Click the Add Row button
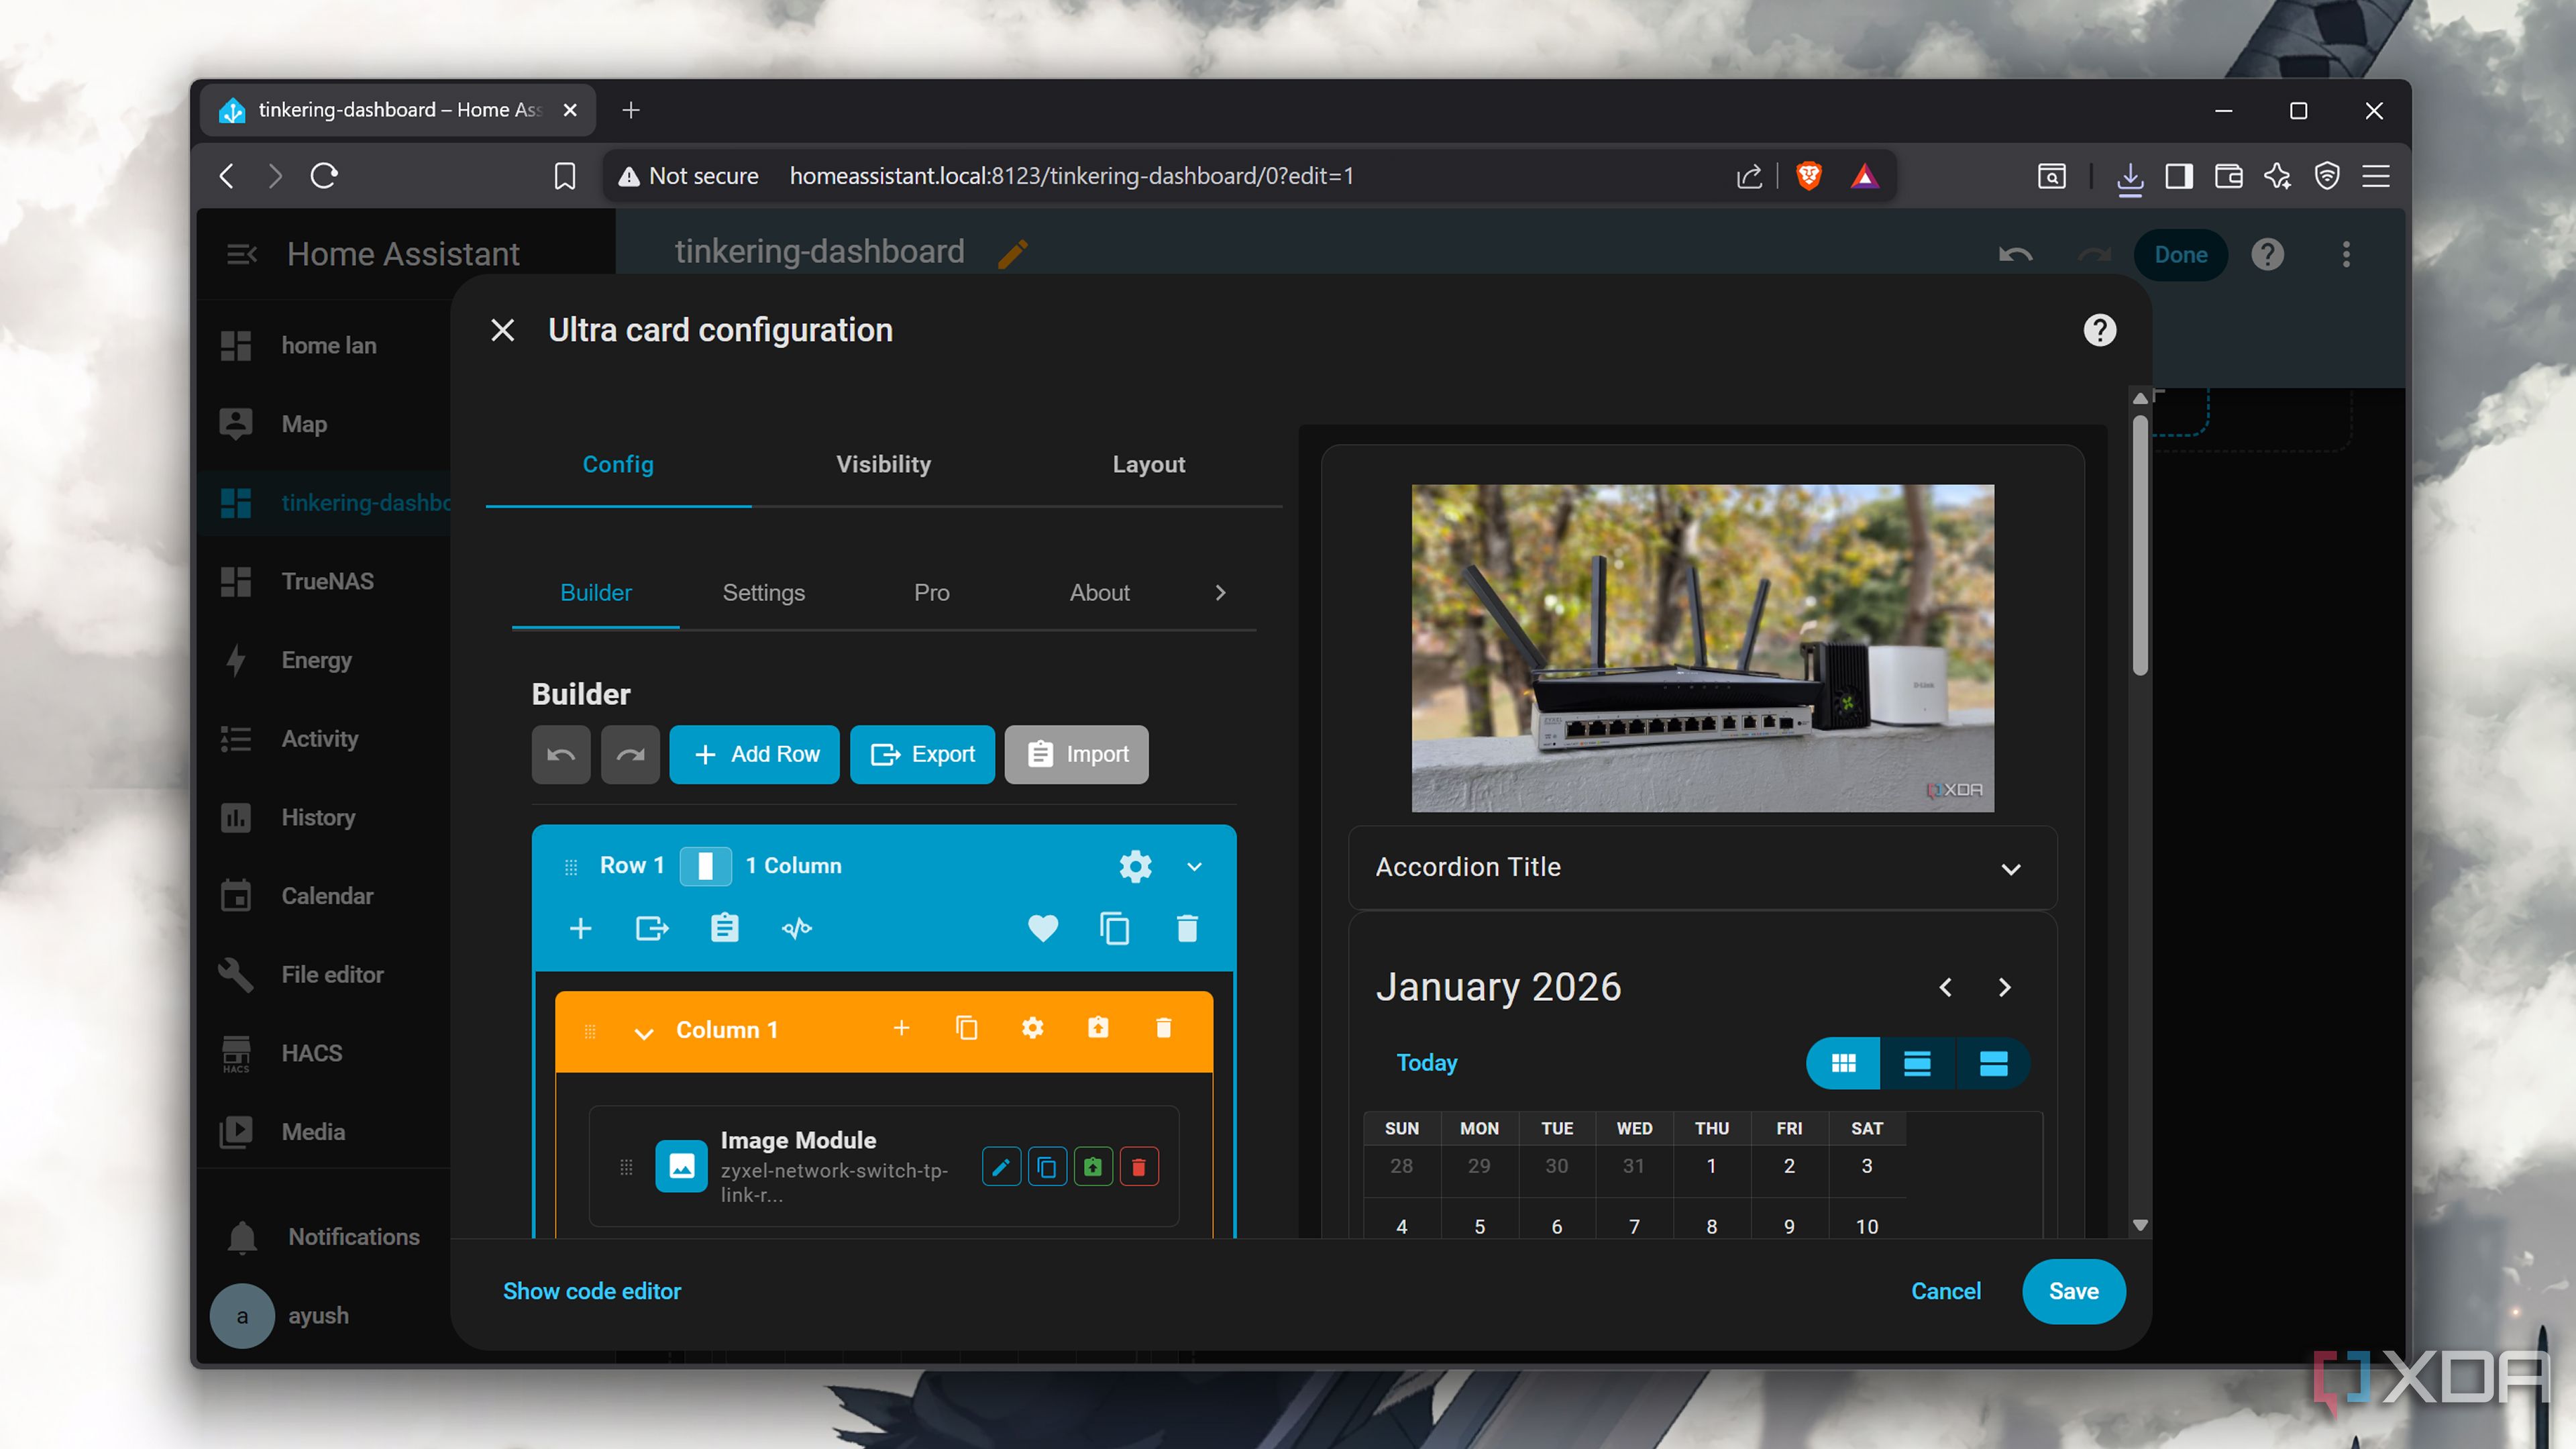Screen dimensions: 2576x1449 click(x=754, y=755)
